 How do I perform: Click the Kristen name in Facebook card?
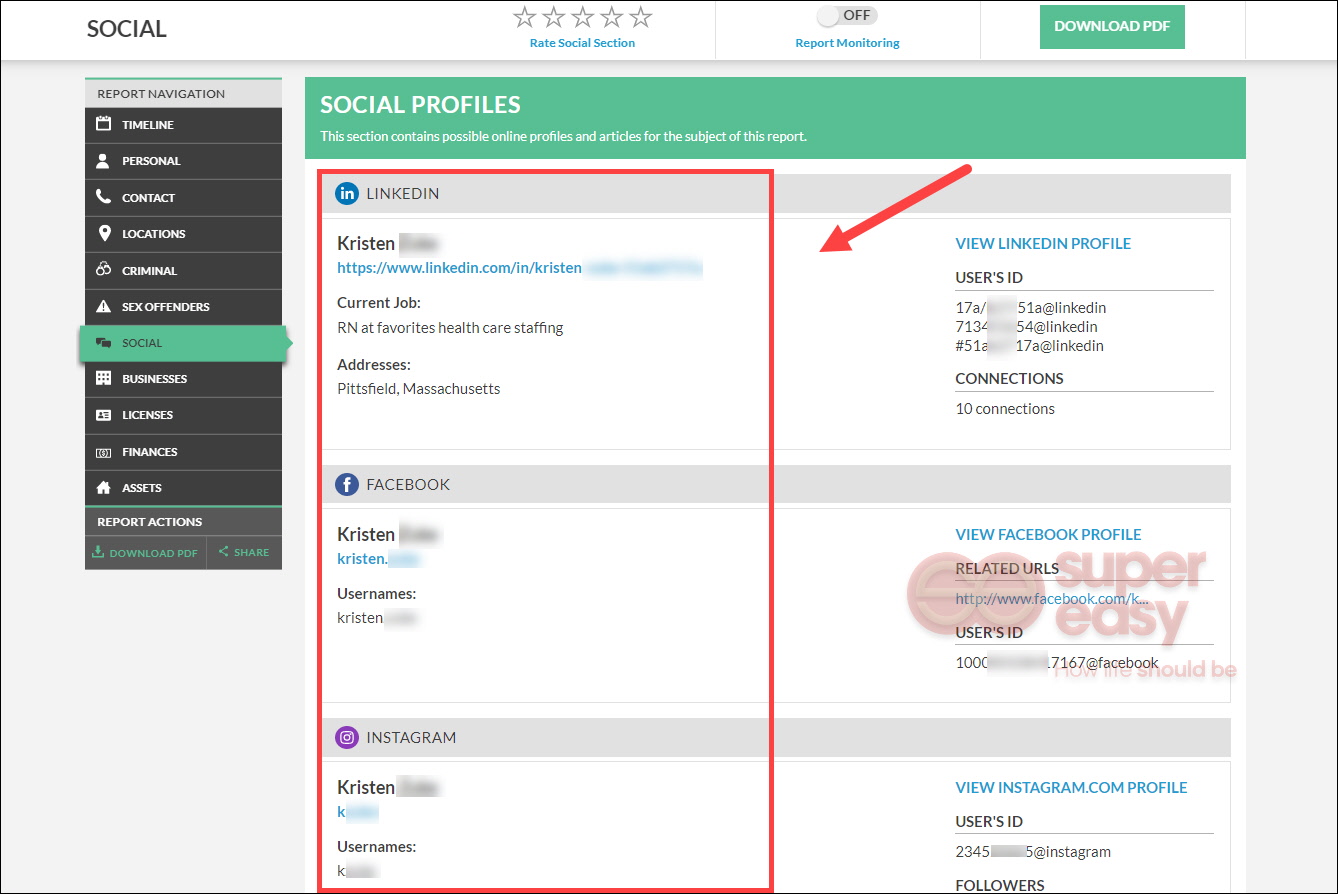(389, 534)
